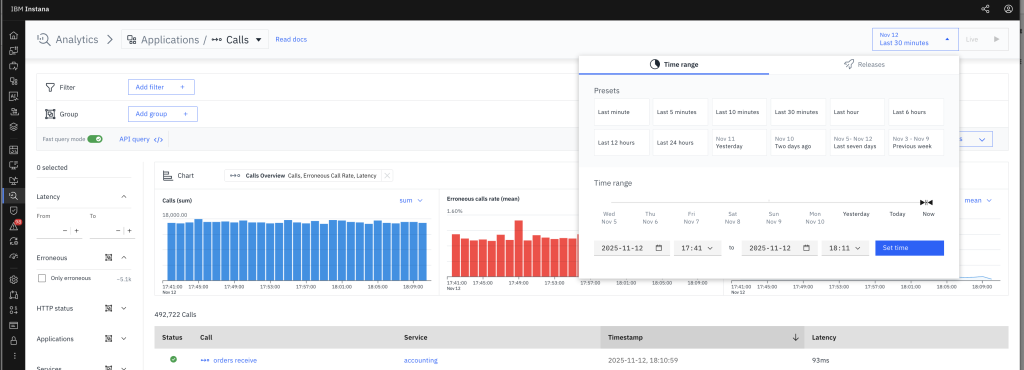Open the accounting service link
Viewport: 1024px width, 370px height.
tap(421, 360)
